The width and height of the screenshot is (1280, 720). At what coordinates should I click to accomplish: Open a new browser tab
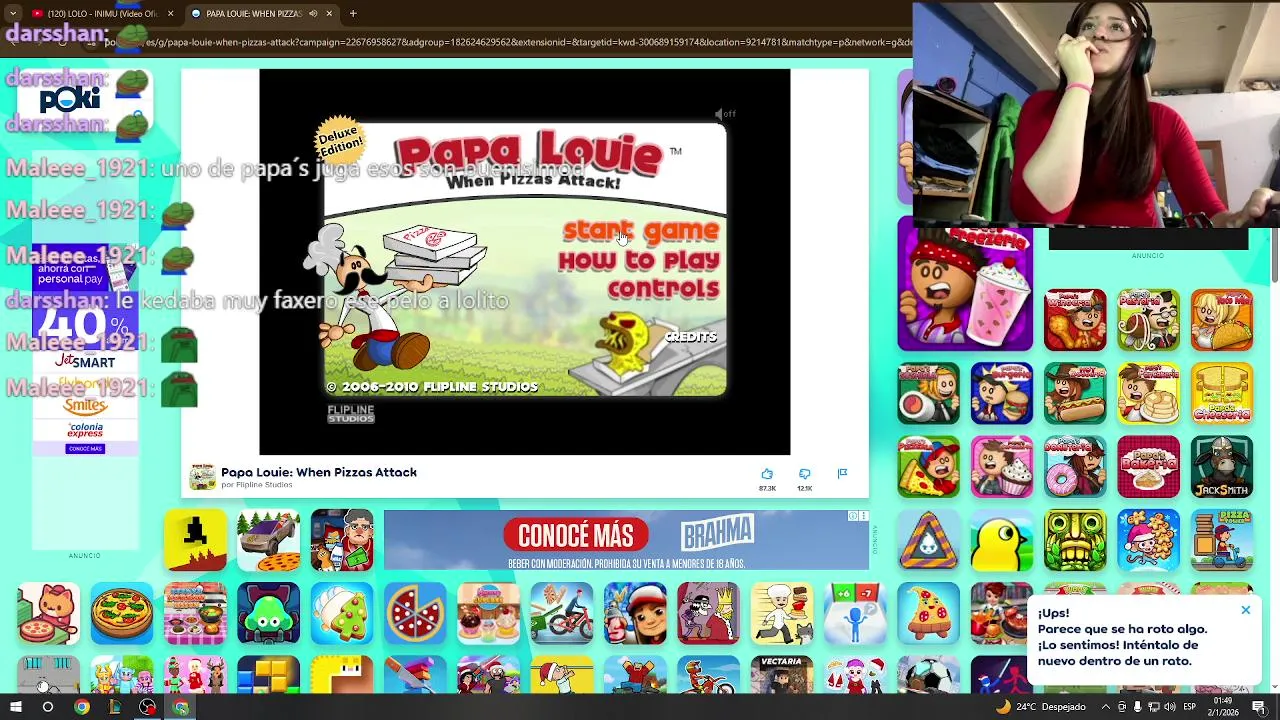tap(353, 14)
